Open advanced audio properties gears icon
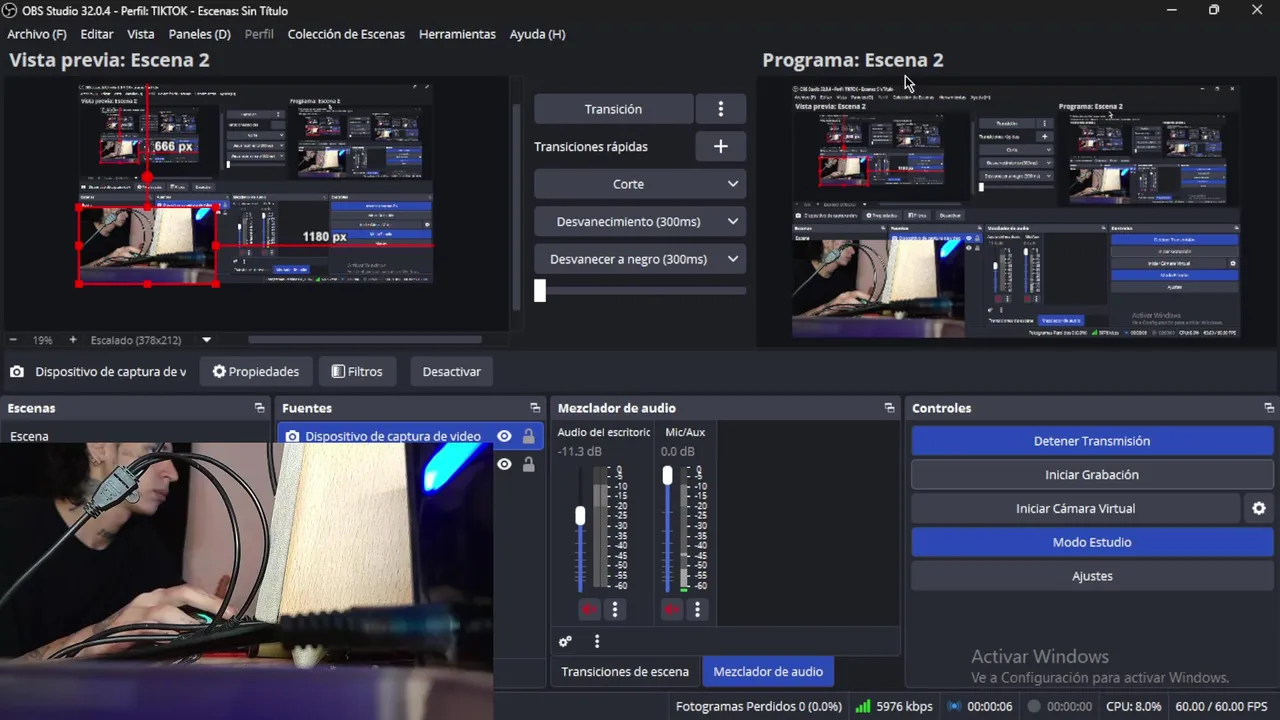Image resolution: width=1280 pixels, height=720 pixels. click(565, 642)
